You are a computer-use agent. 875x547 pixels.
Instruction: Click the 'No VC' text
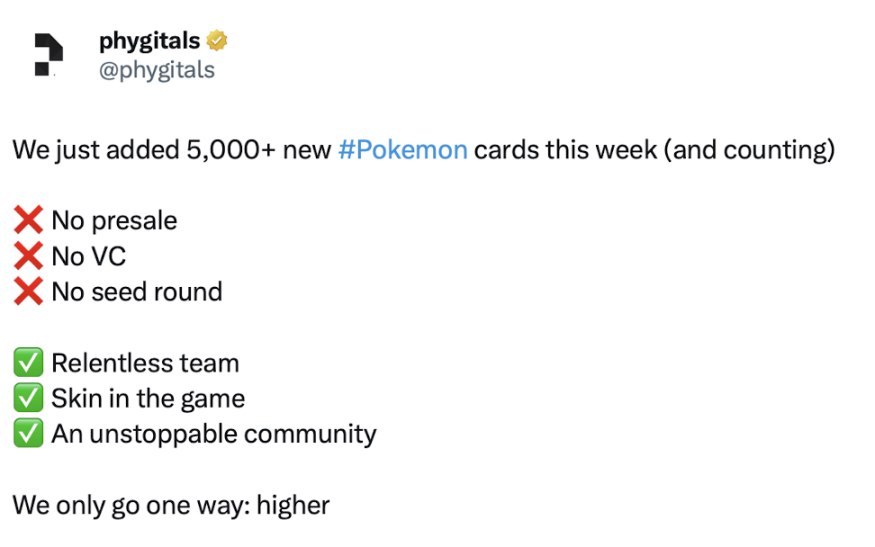coord(89,256)
